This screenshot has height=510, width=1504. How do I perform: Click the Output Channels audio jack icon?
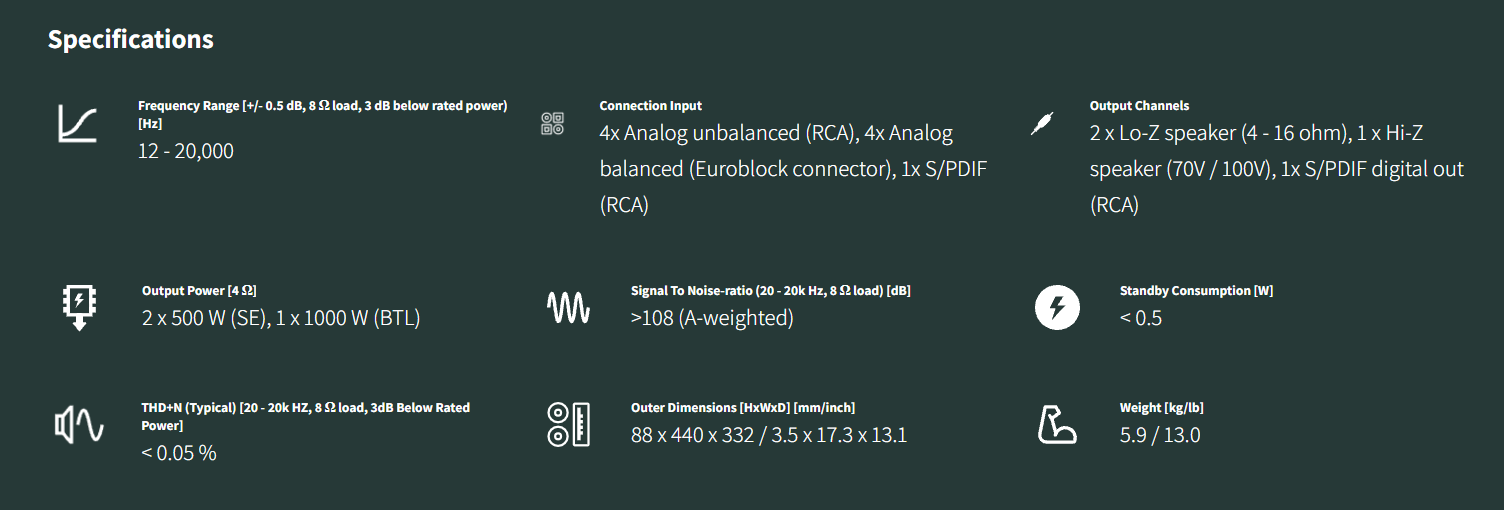(x=1043, y=124)
